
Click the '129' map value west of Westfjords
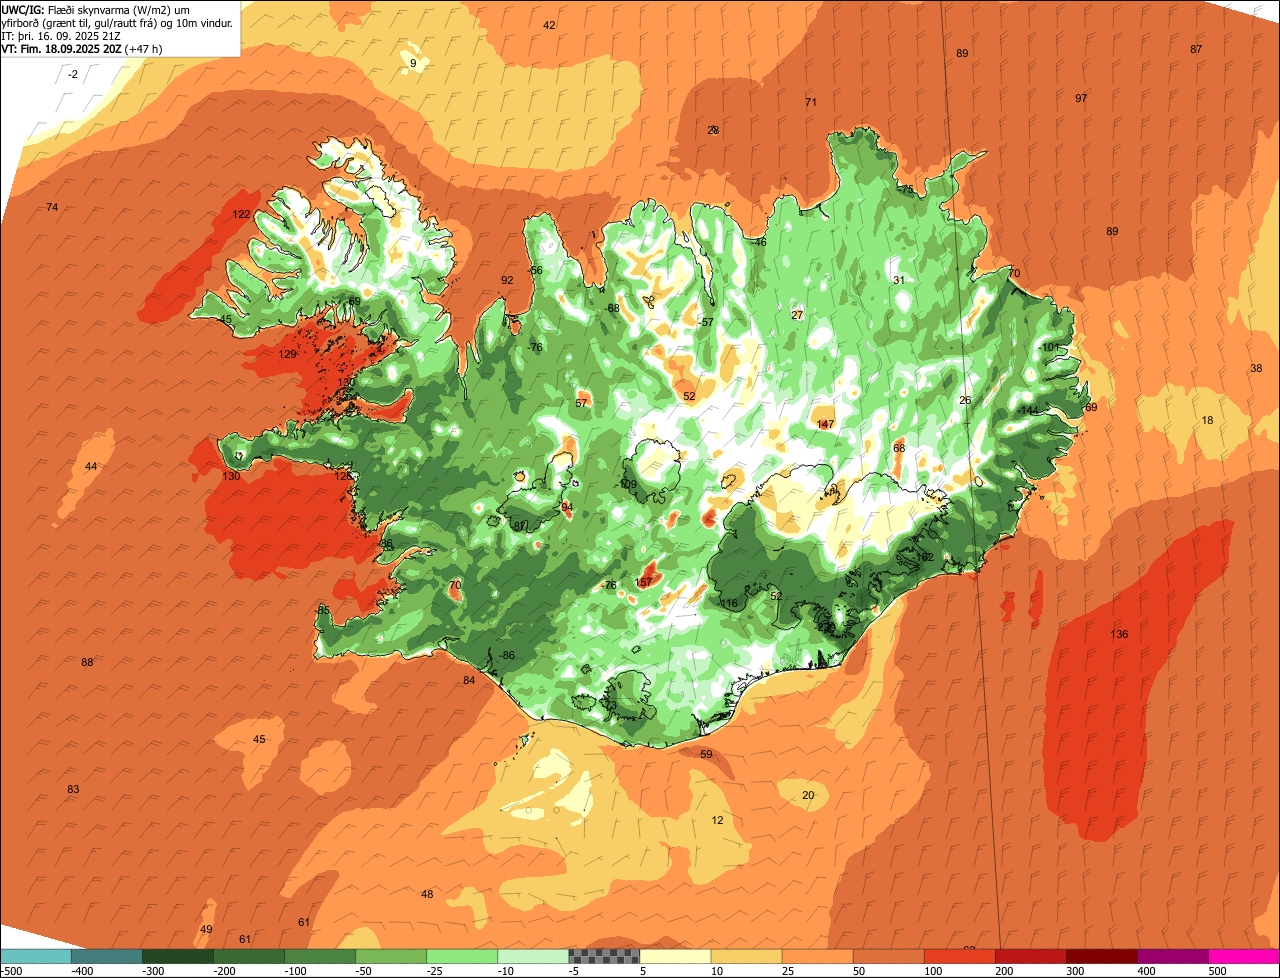point(288,354)
